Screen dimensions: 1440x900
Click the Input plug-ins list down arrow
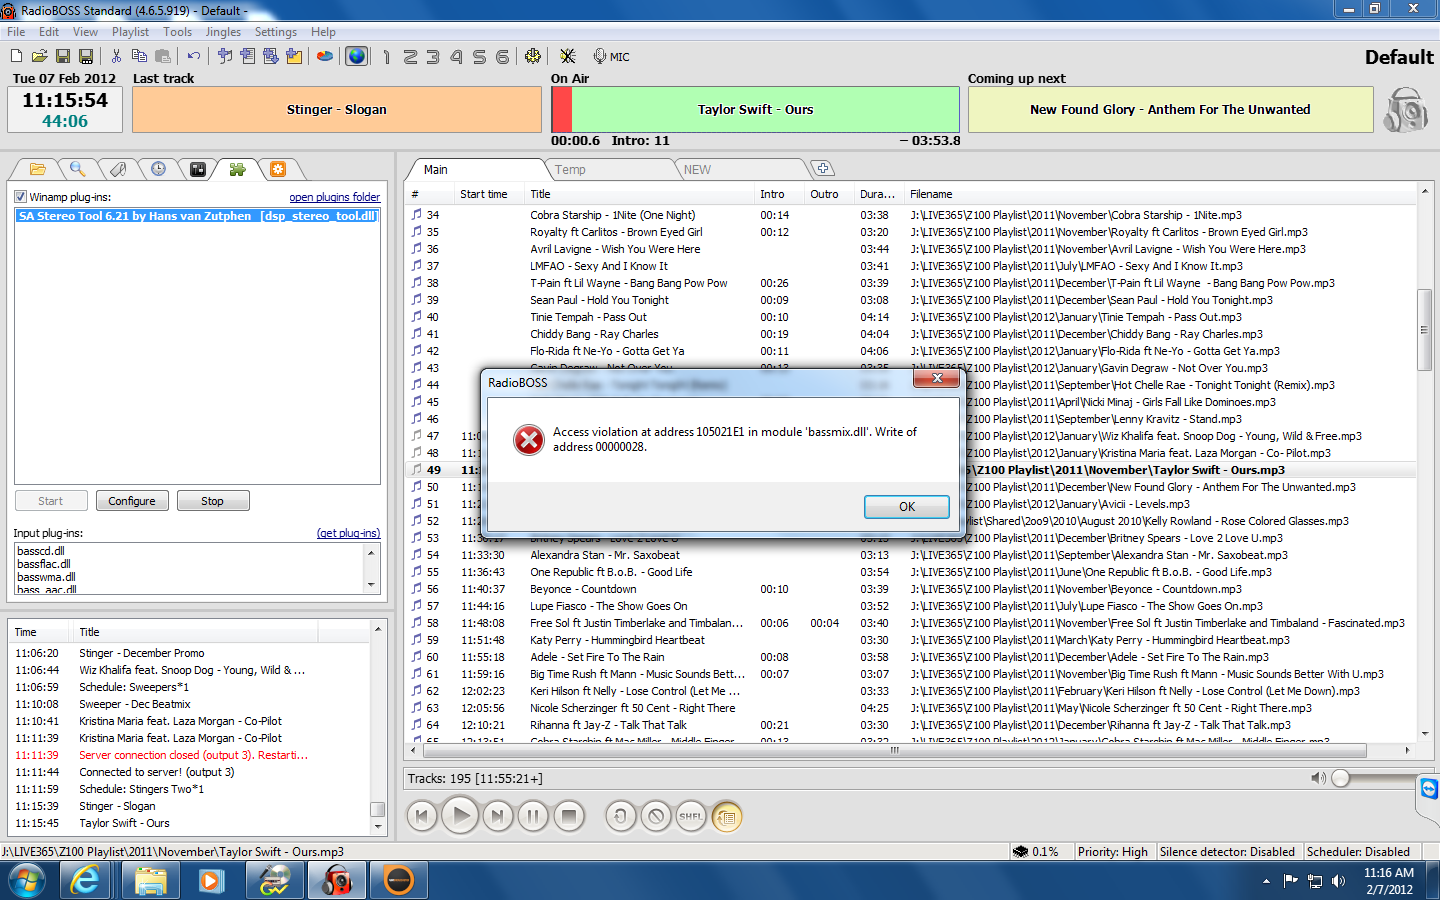click(x=372, y=585)
